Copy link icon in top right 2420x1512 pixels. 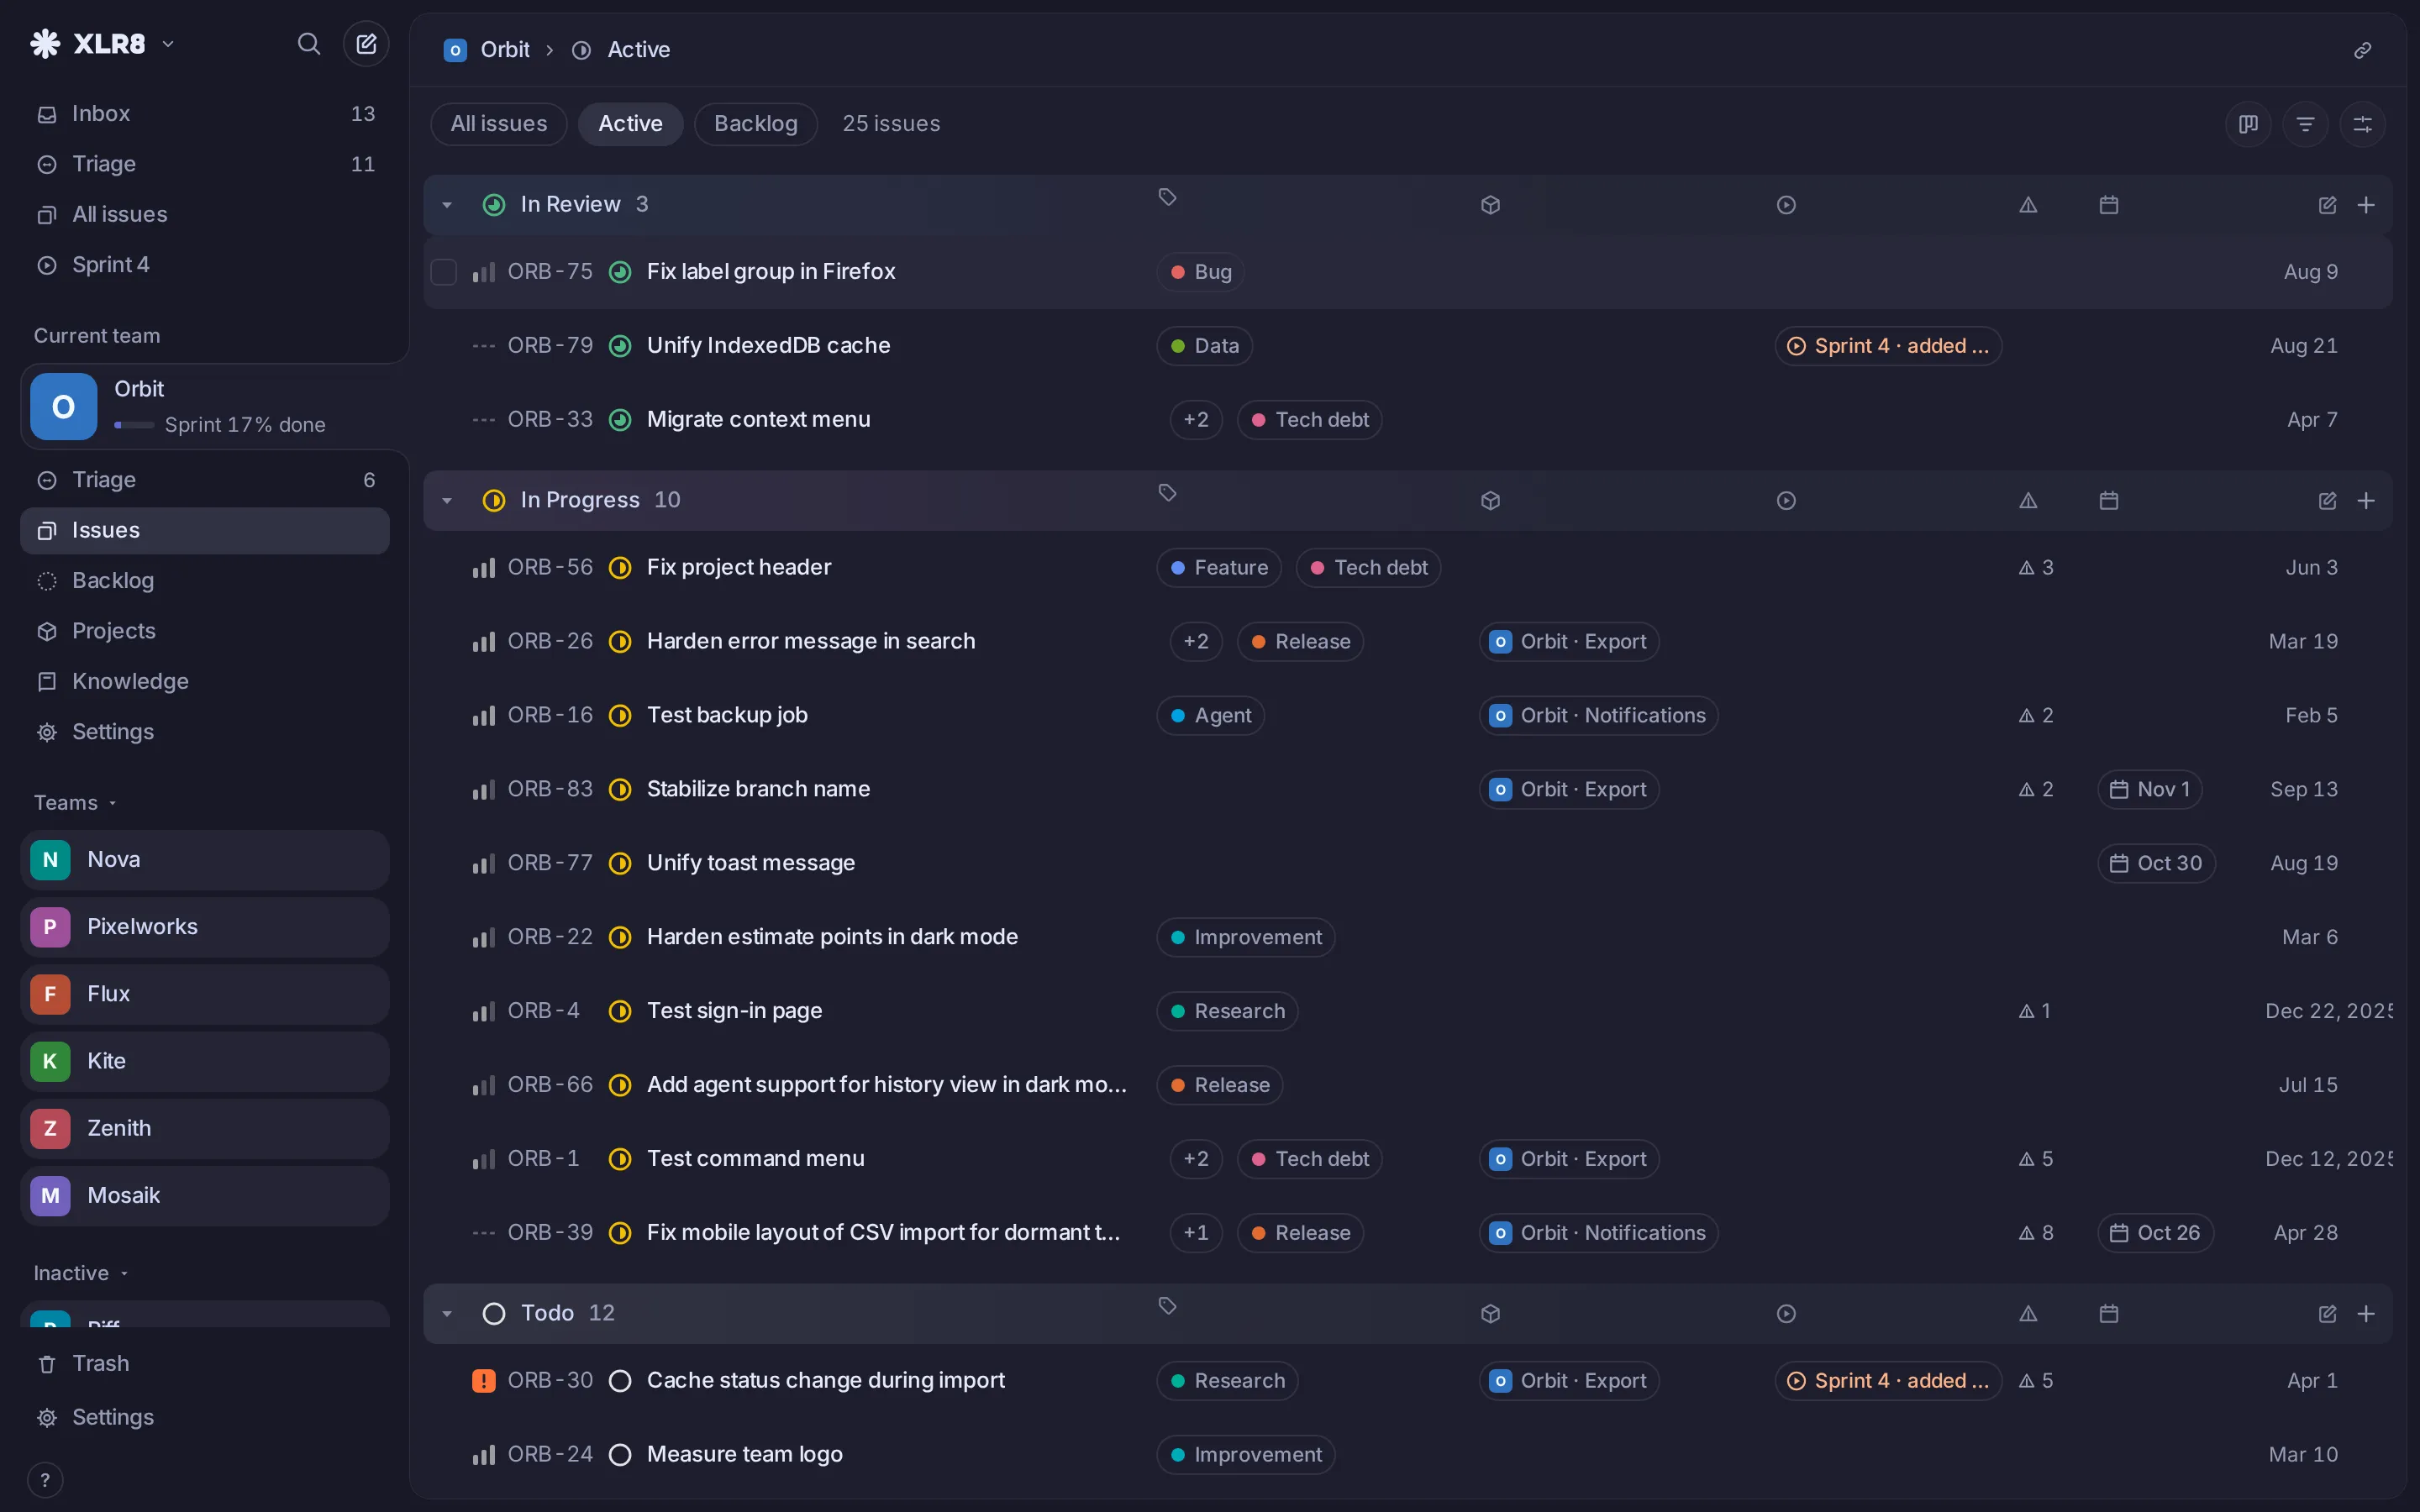2362,50
